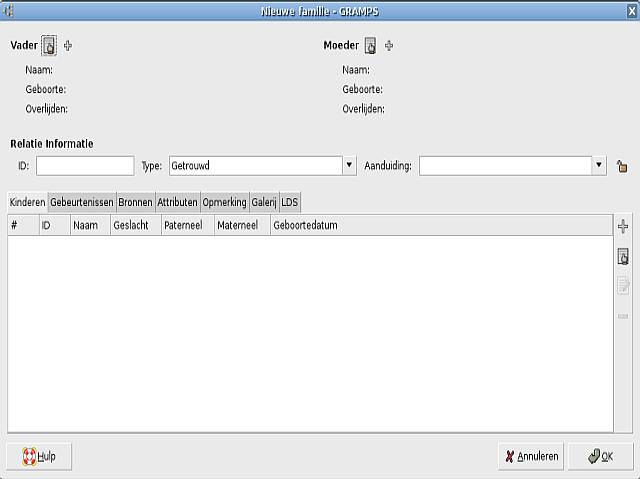Show the Attributen tab
This screenshot has height=479, width=640.
coord(177,202)
